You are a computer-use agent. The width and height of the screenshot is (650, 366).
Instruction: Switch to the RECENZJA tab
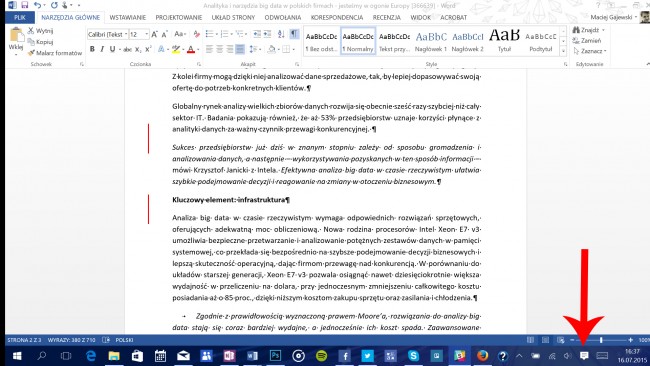coord(386,17)
